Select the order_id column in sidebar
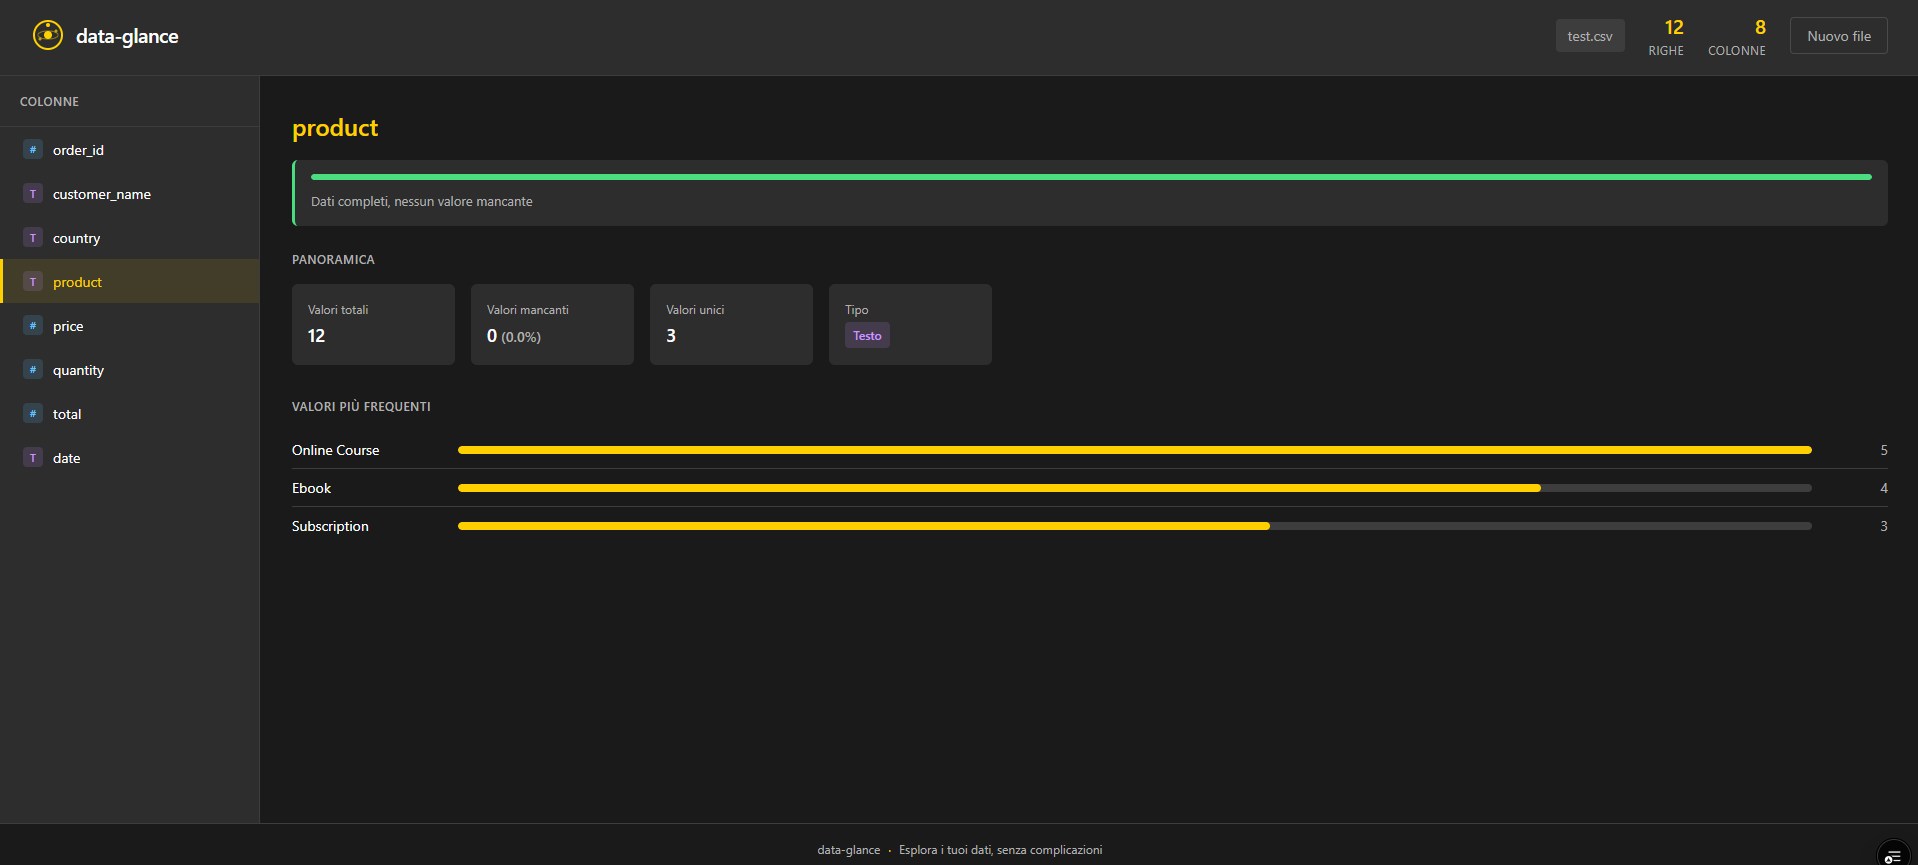 [78, 150]
